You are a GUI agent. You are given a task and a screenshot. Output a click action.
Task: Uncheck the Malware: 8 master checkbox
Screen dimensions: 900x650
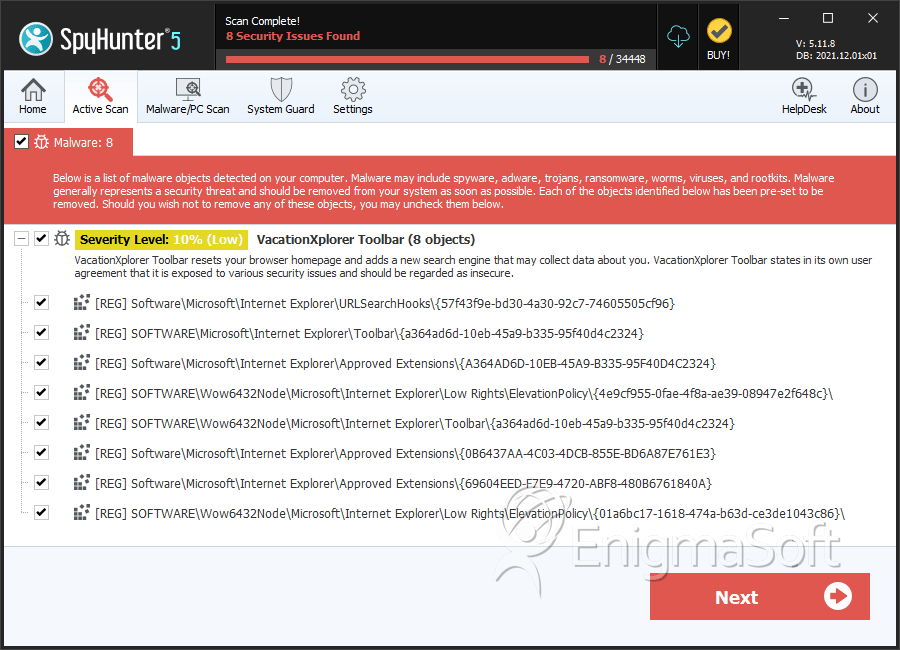(x=21, y=142)
